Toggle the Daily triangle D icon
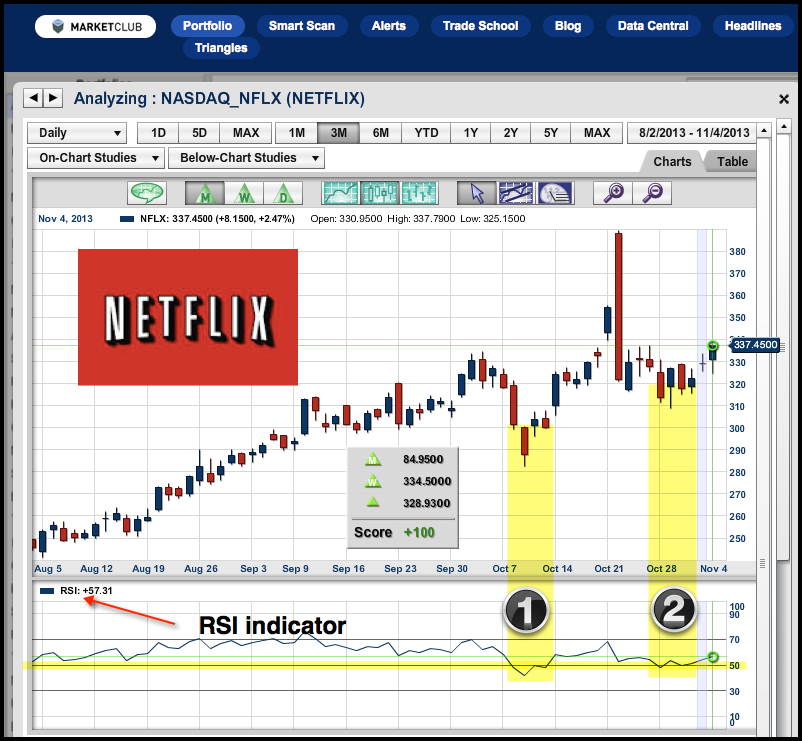 tap(283, 193)
